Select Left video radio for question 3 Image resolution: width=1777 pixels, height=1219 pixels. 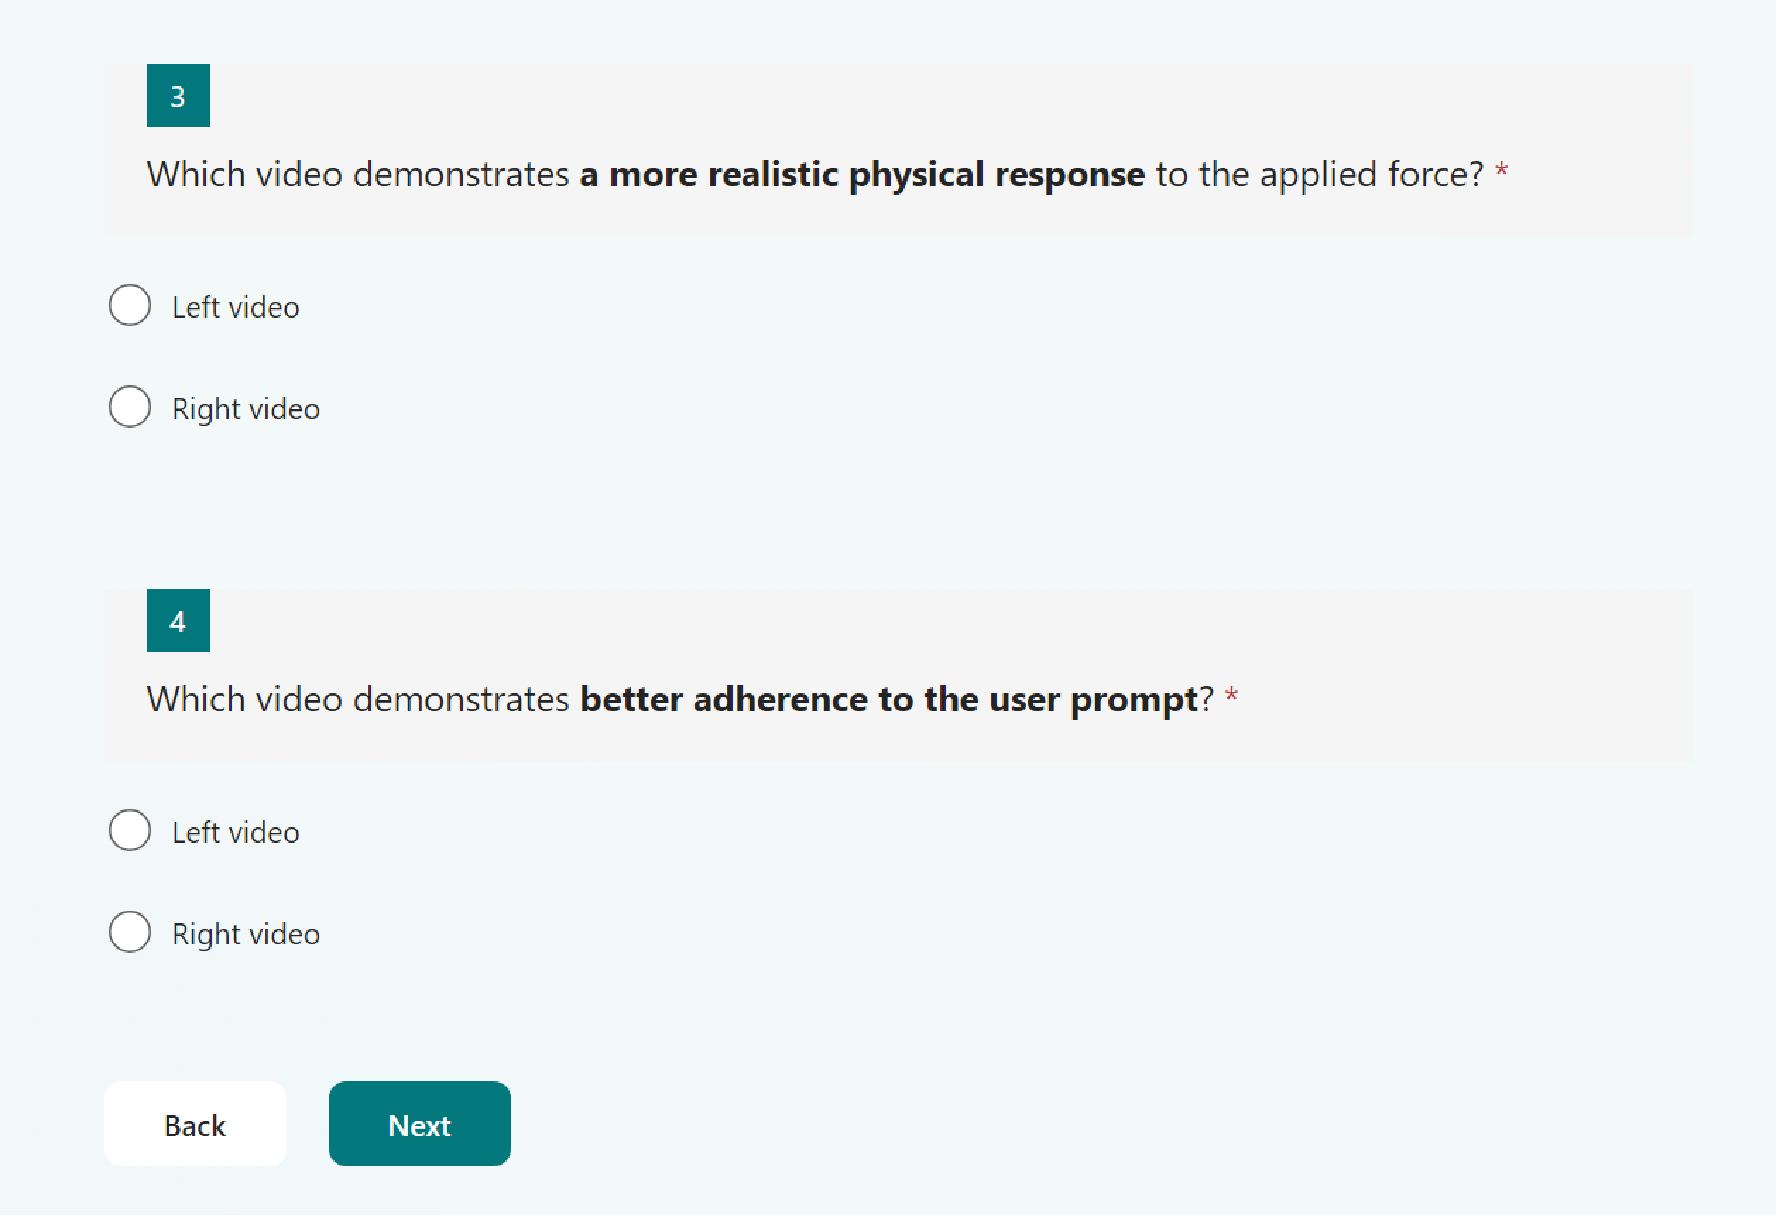(130, 305)
